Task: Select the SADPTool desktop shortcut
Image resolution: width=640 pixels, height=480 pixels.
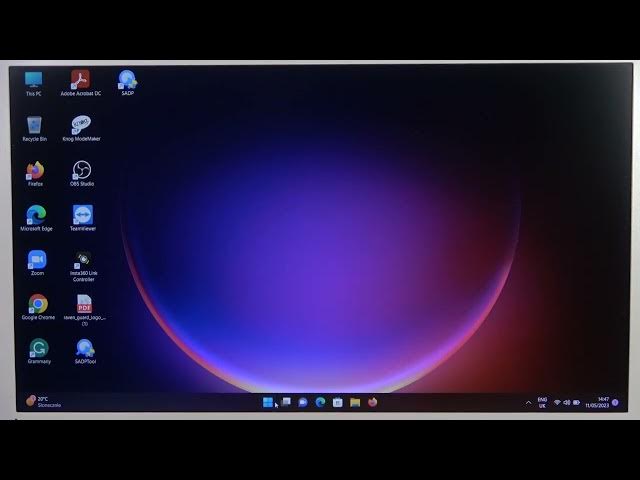Action: pyautogui.click(x=85, y=351)
